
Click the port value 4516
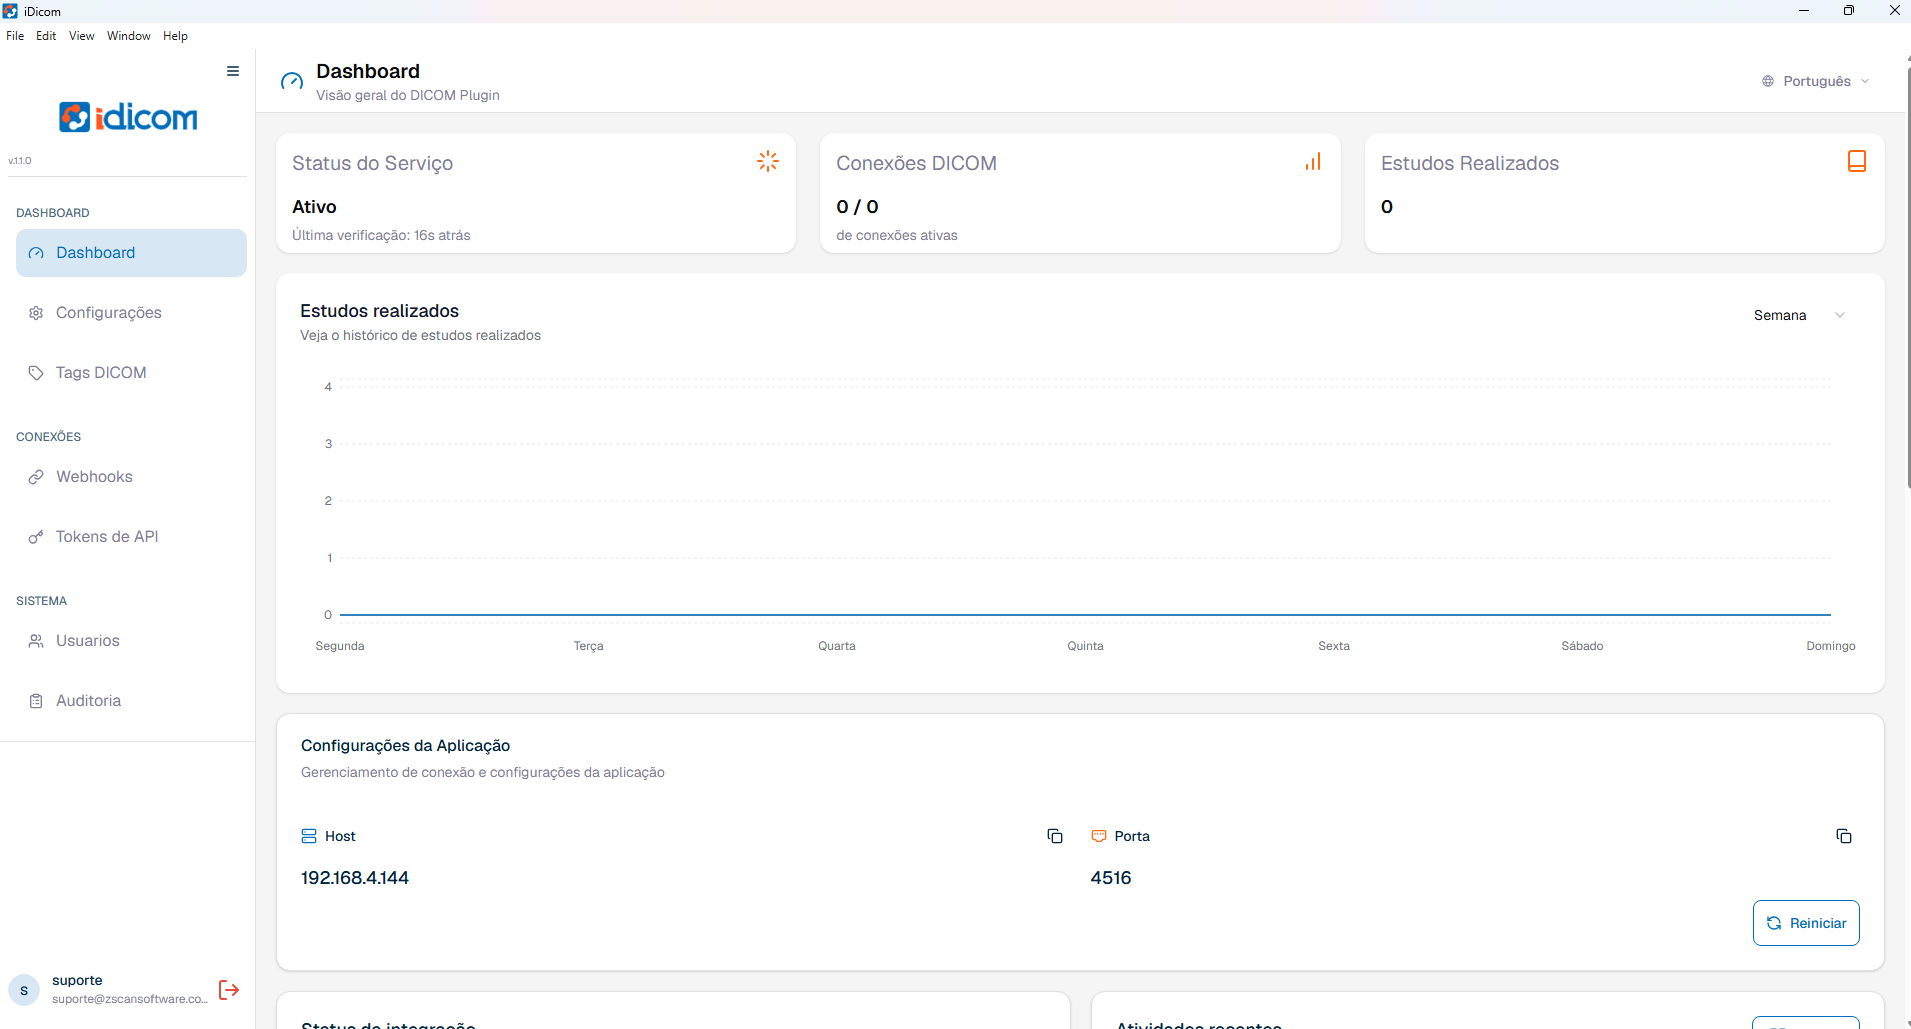point(1111,878)
